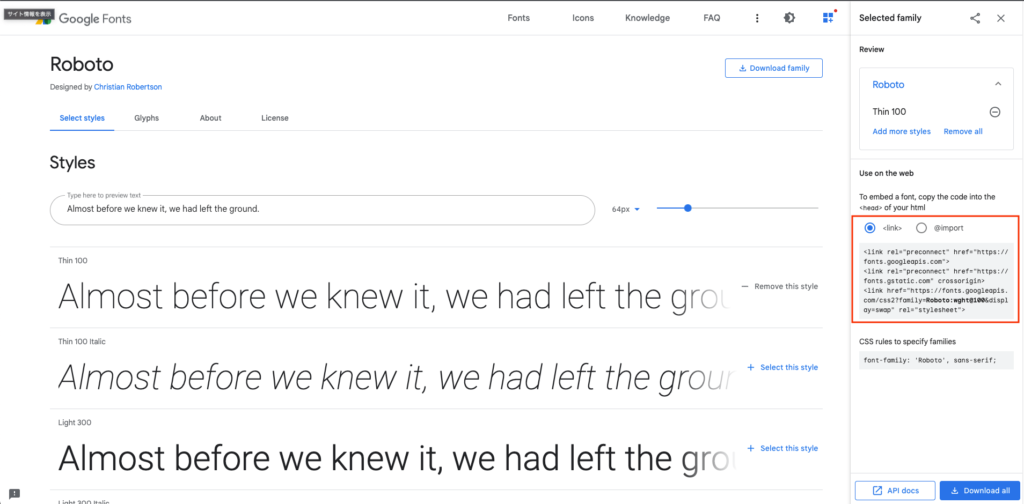The height and width of the screenshot is (504, 1024).
Task: Click the feedback icon at bottom left
Action: point(14,493)
